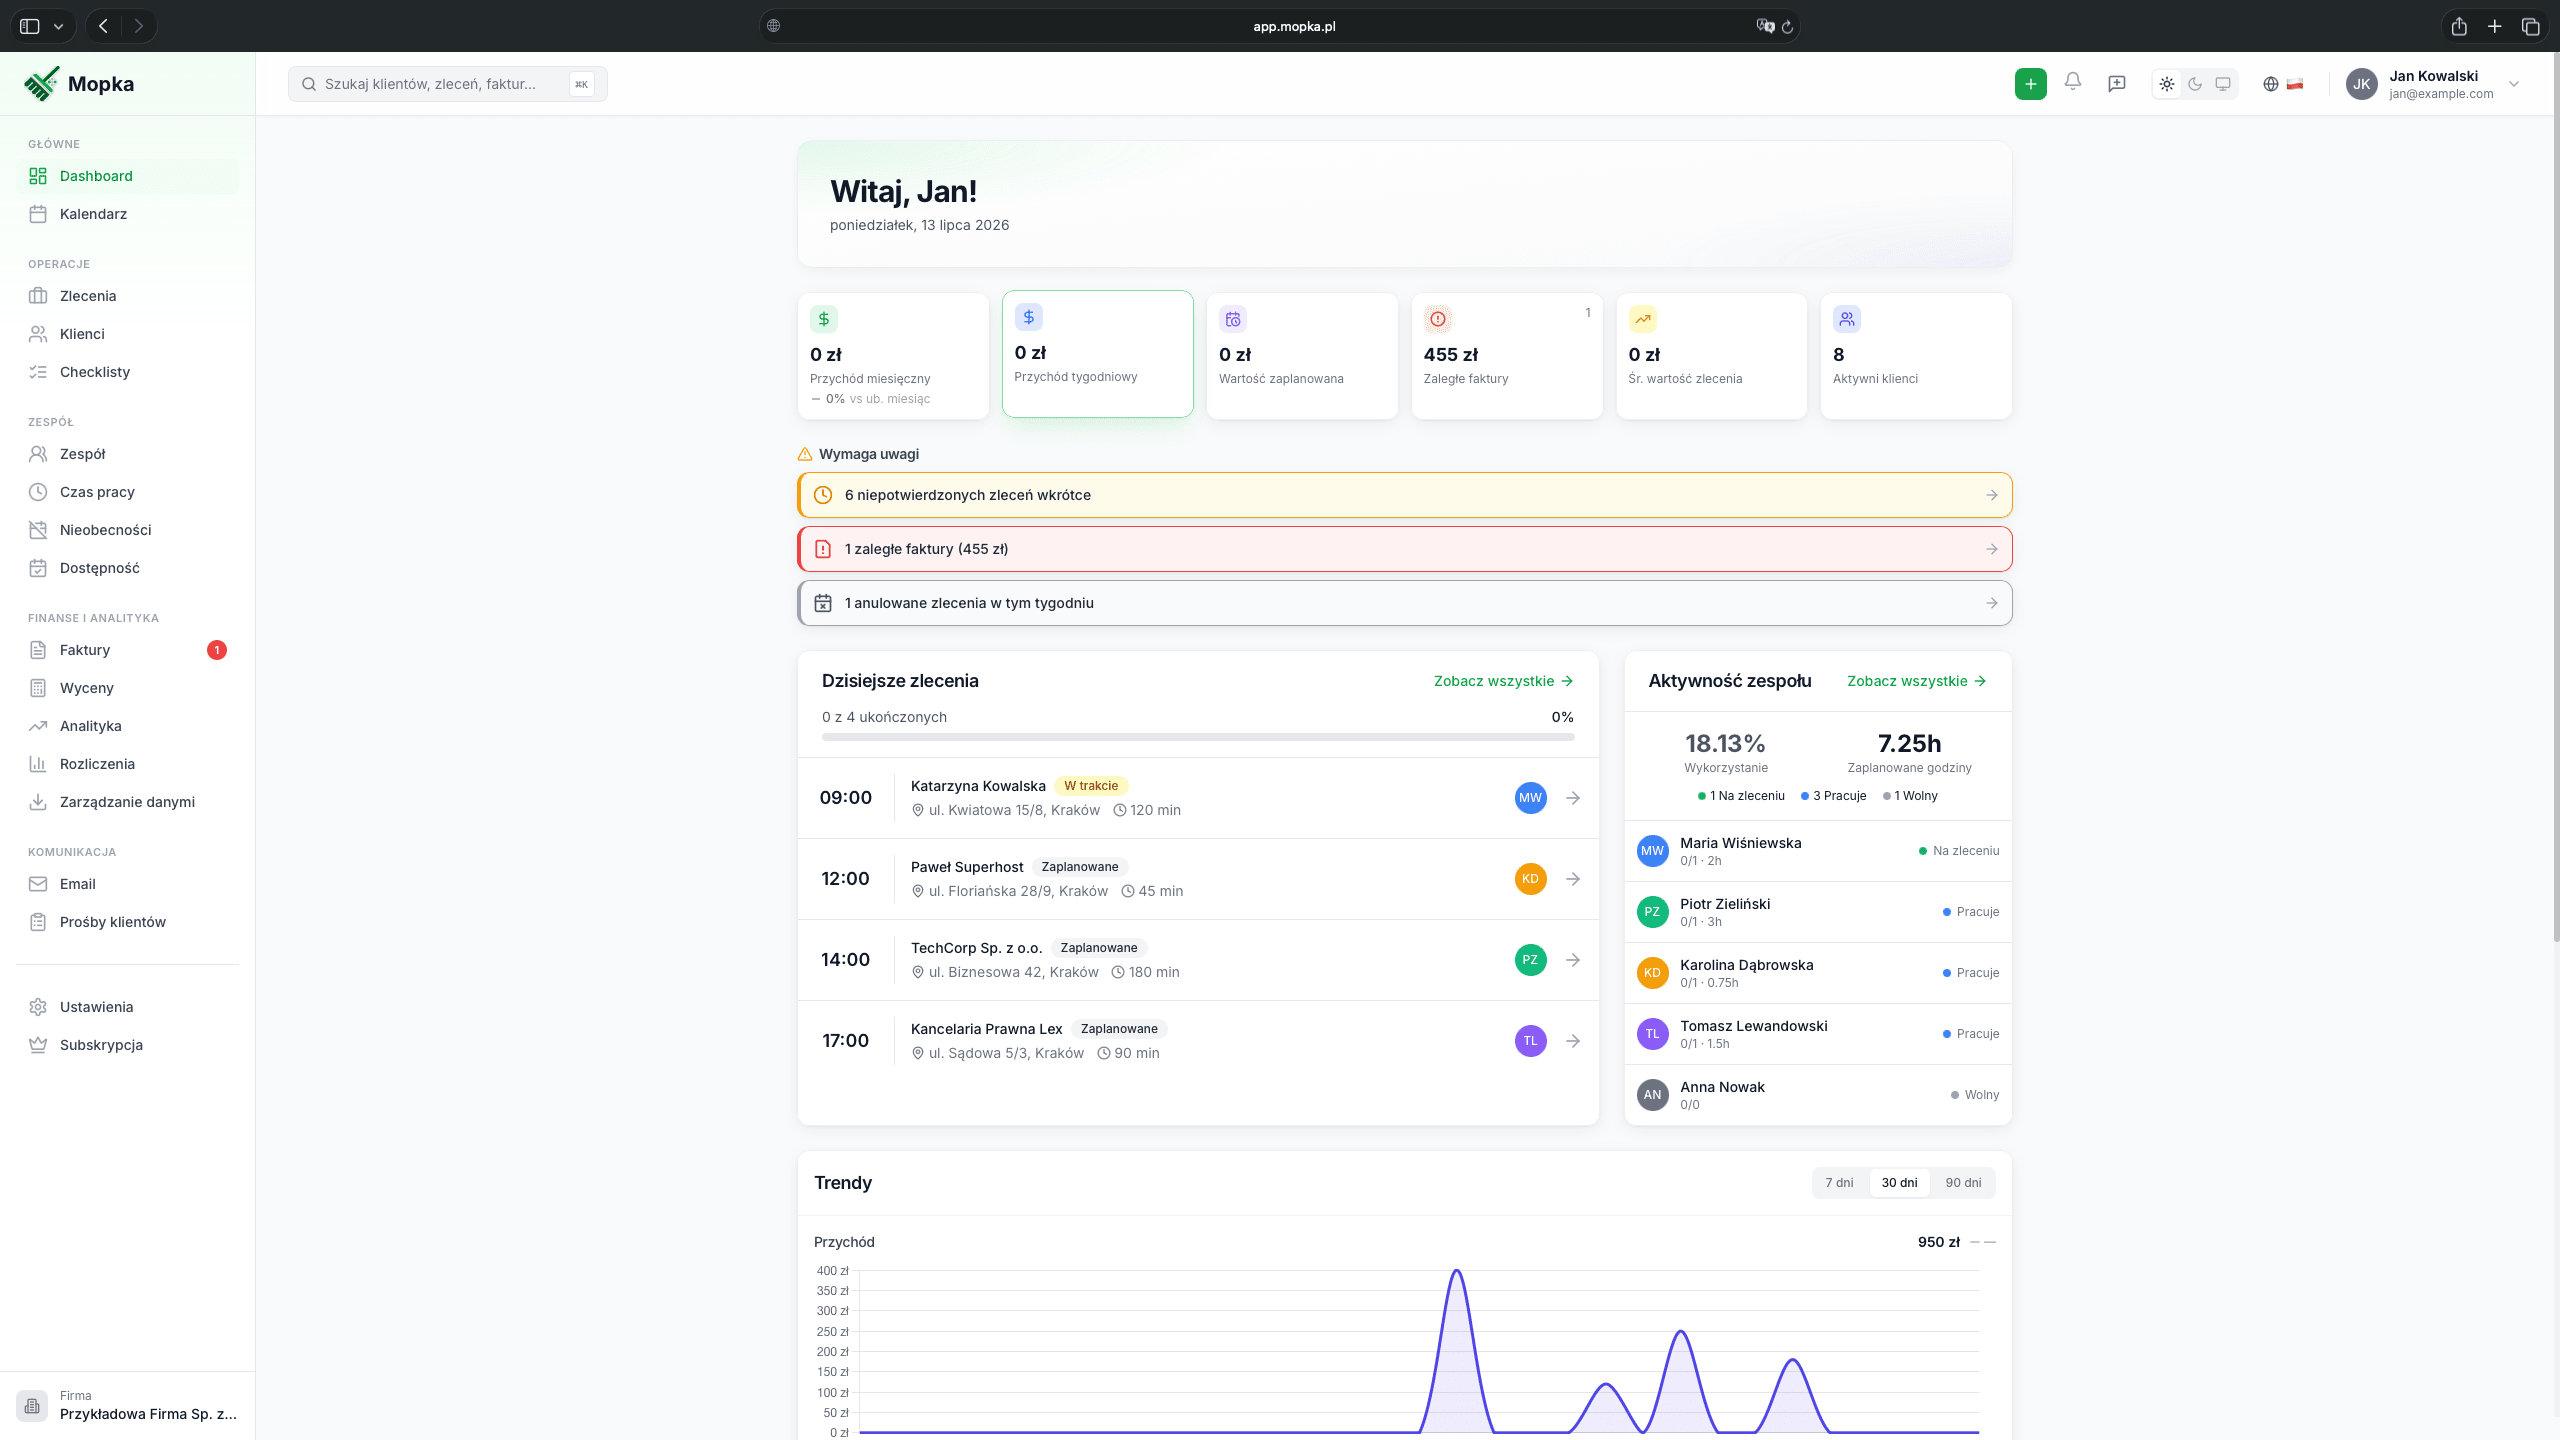Switch to light theme sun icon
Viewport: 2560px width, 1440px height.
(2166, 84)
